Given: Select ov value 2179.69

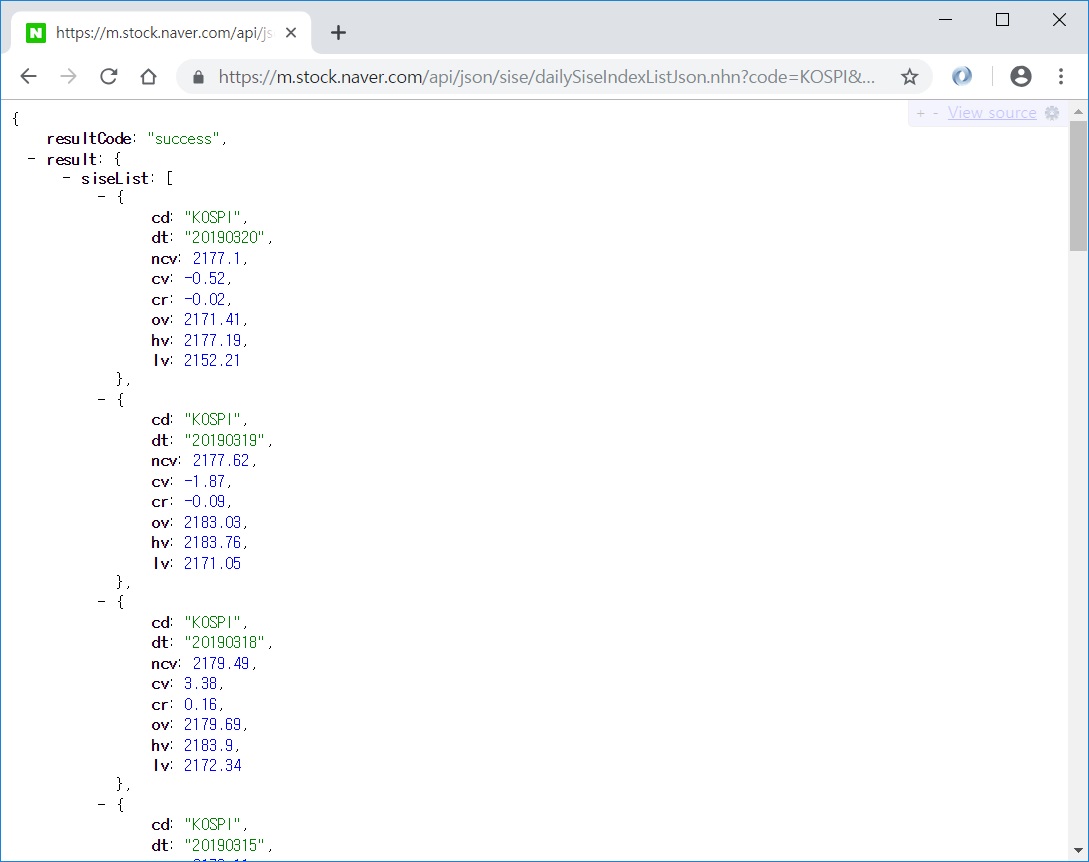Looking at the screenshot, I should click(212, 724).
